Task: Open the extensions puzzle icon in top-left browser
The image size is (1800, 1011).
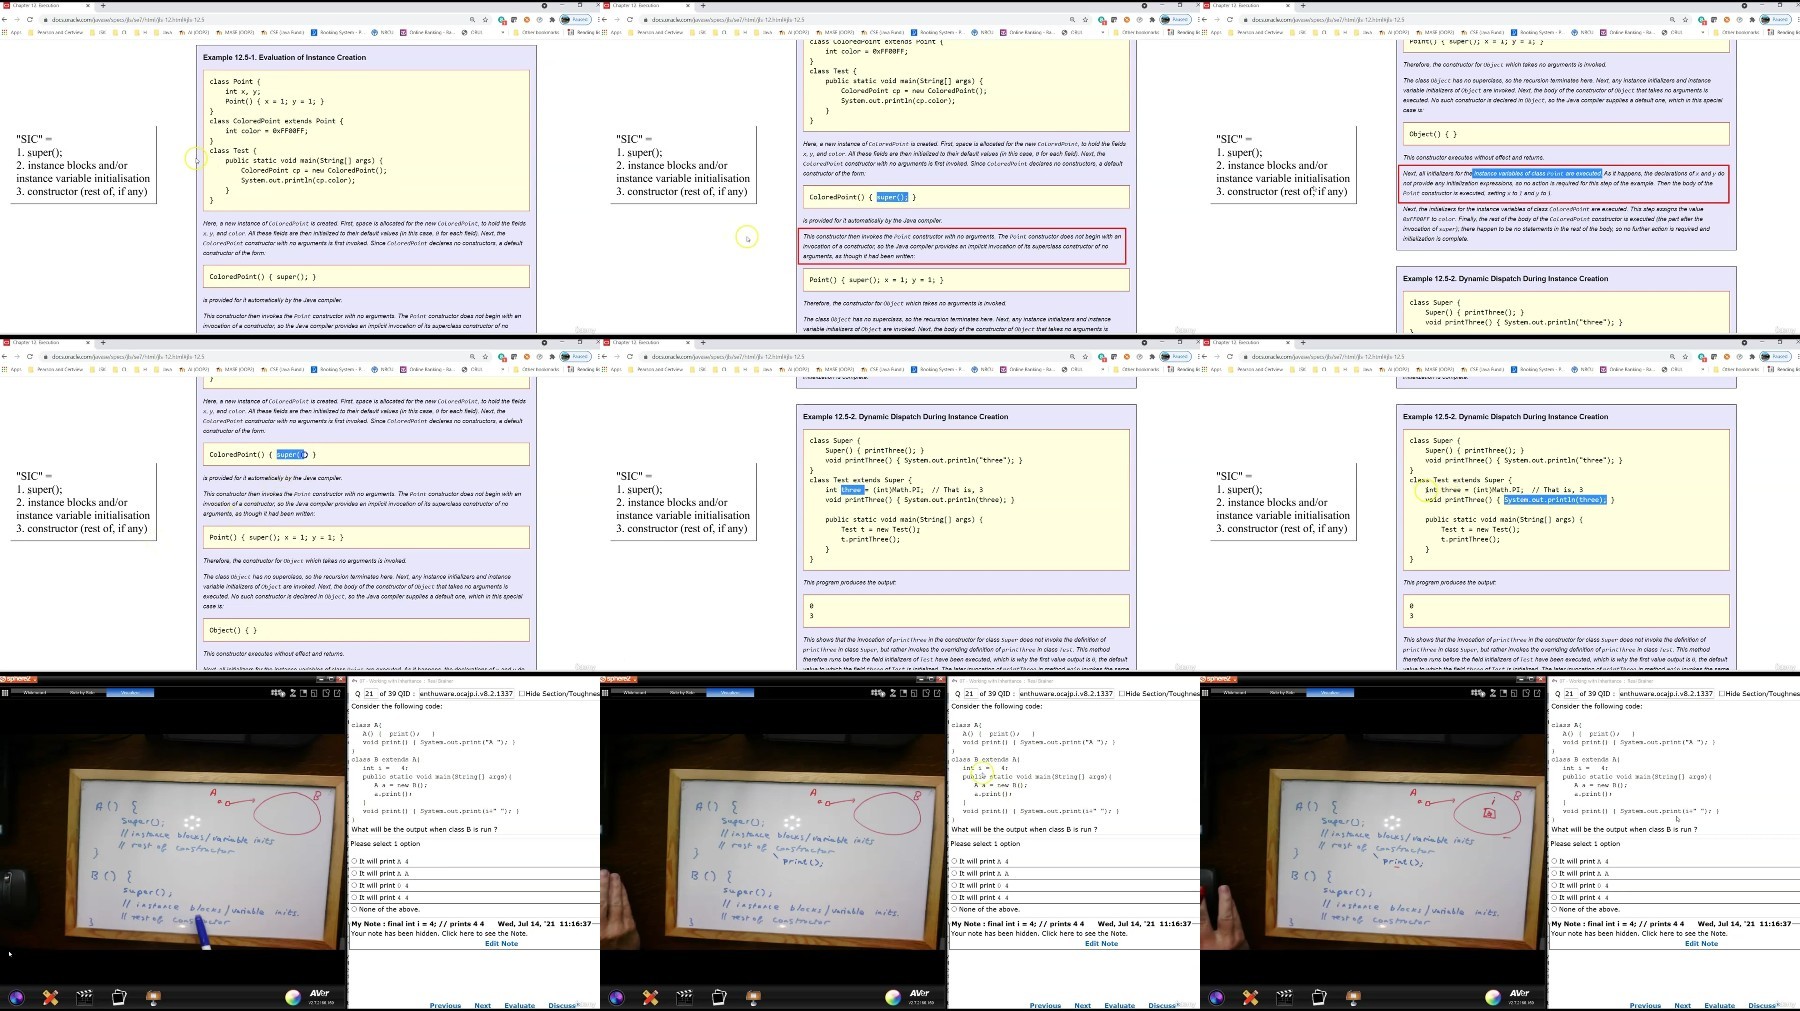Action: click(553, 20)
